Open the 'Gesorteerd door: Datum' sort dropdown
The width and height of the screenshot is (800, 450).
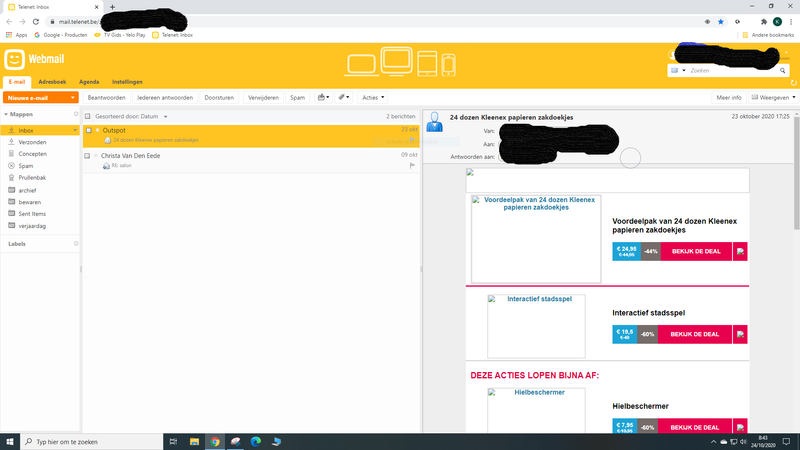(132, 117)
